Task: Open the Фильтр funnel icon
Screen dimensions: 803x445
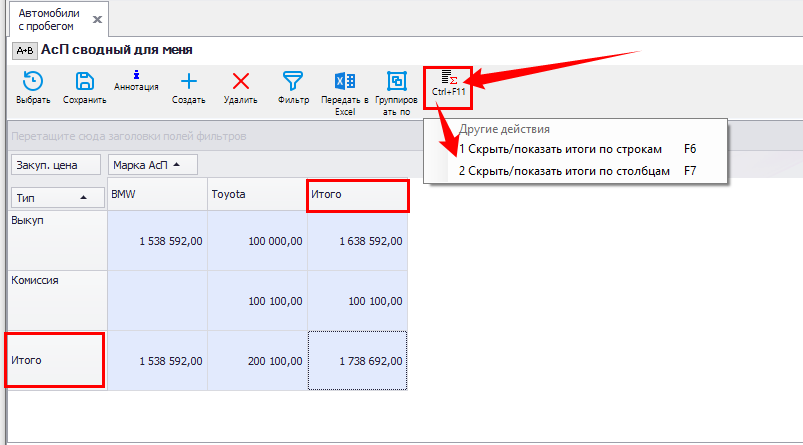Action: click(x=293, y=82)
